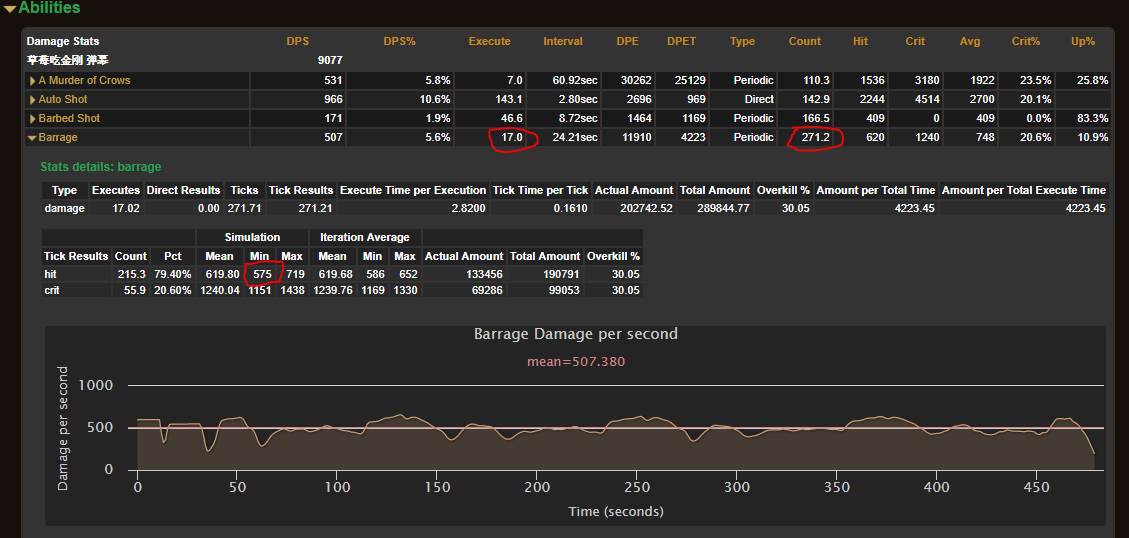The width and height of the screenshot is (1129, 538).
Task: Expand the A Murder of Crows row
Action: point(84,80)
